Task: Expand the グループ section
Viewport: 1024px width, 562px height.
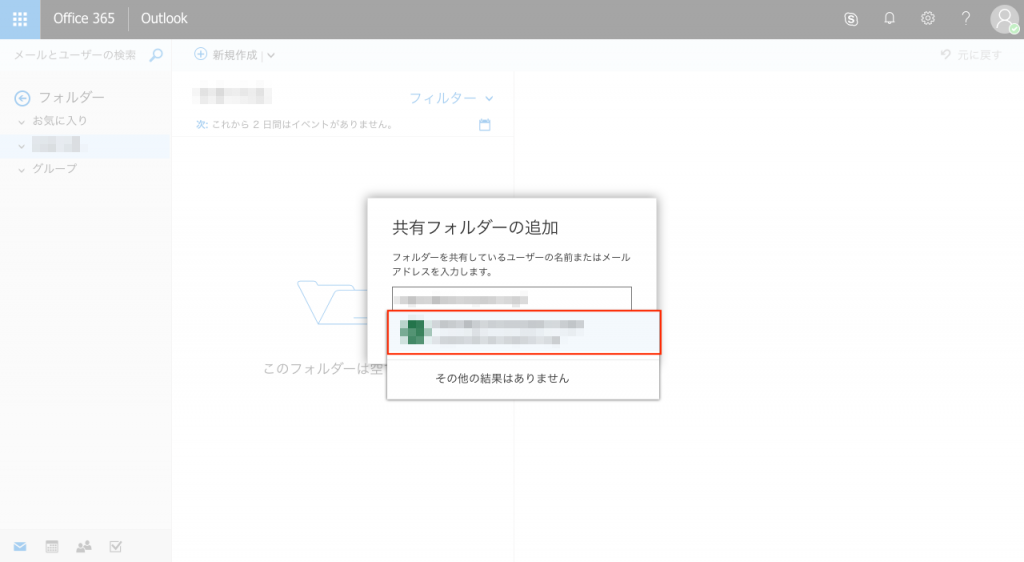Action: click(x=22, y=169)
